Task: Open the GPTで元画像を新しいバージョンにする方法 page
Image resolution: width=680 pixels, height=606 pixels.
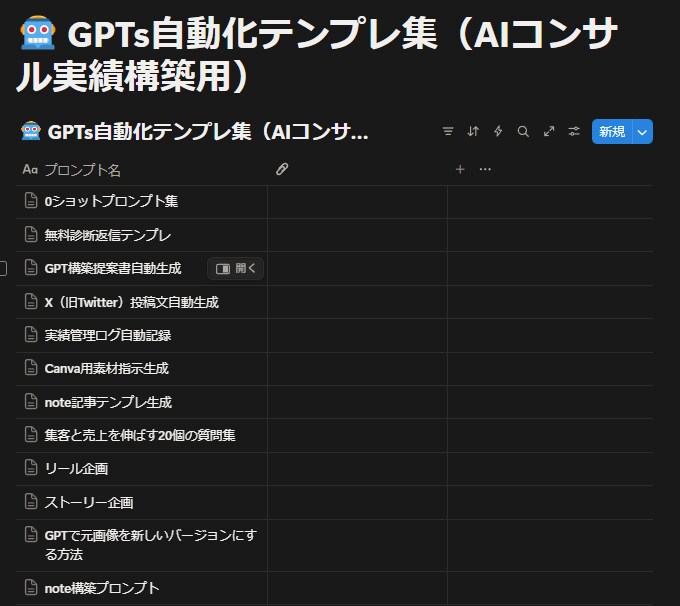Action: tap(150, 545)
